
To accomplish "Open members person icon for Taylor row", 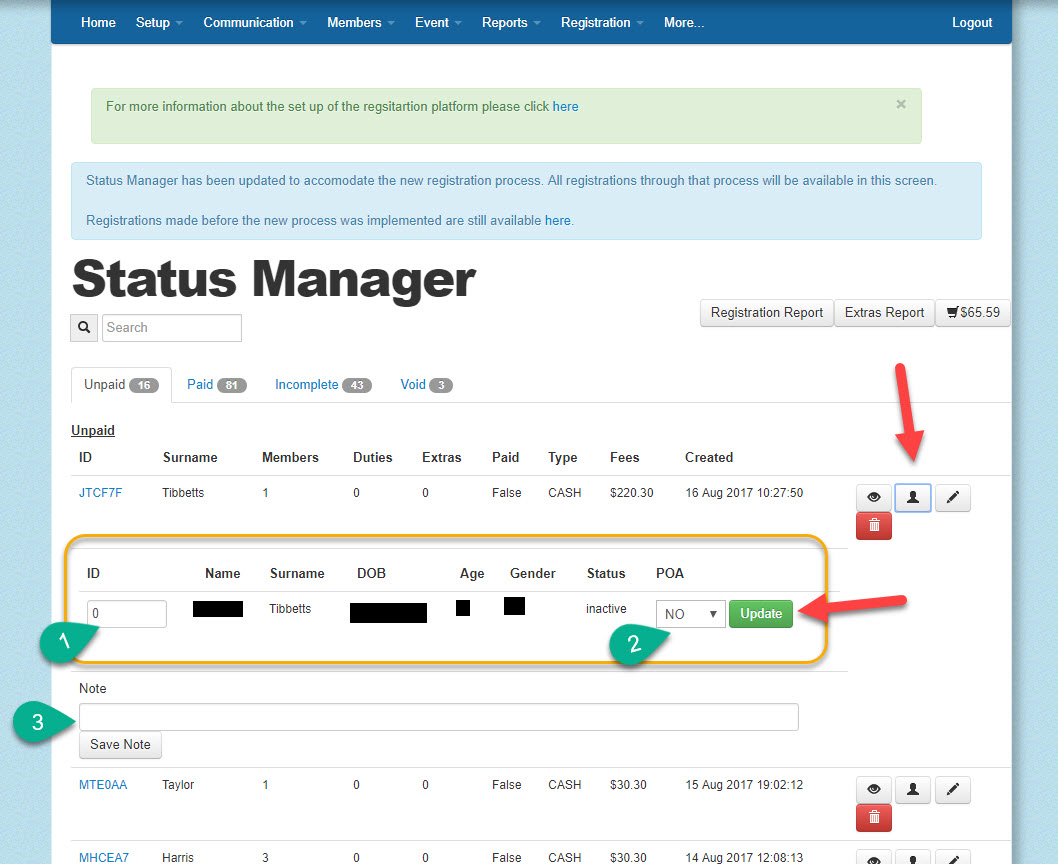I will (912, 789).
